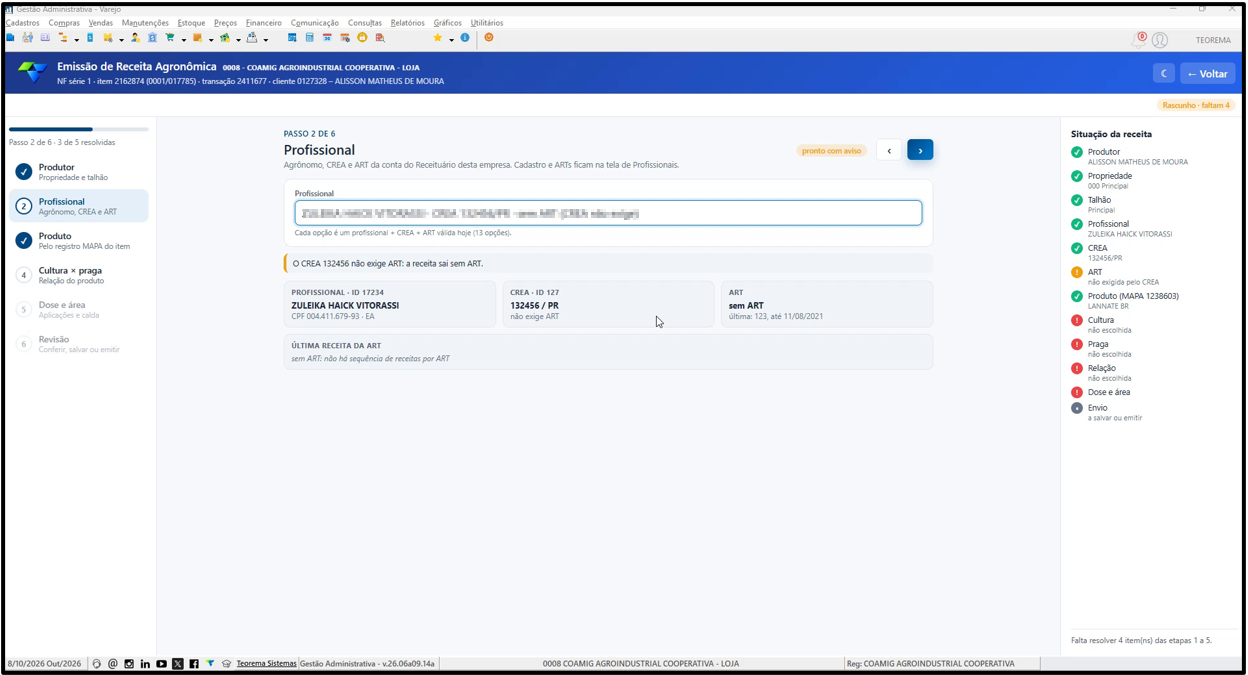Click the CREA - ID 127 card
Viewport: 1248px width, 675px height.
608,304
